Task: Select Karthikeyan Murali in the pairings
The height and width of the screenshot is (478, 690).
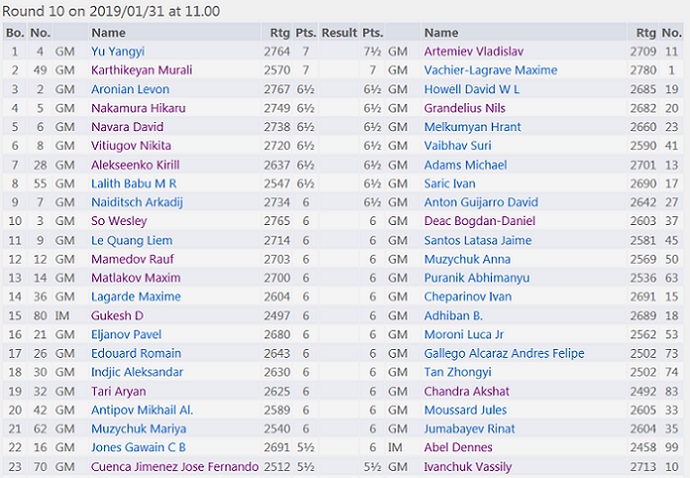Action: pos(141,70)
